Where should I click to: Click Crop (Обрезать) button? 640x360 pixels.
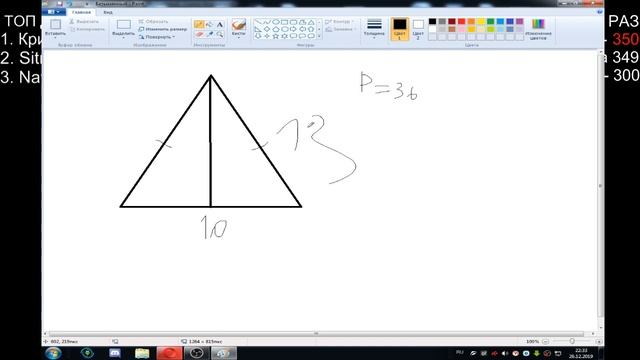(x=153, y=22)
